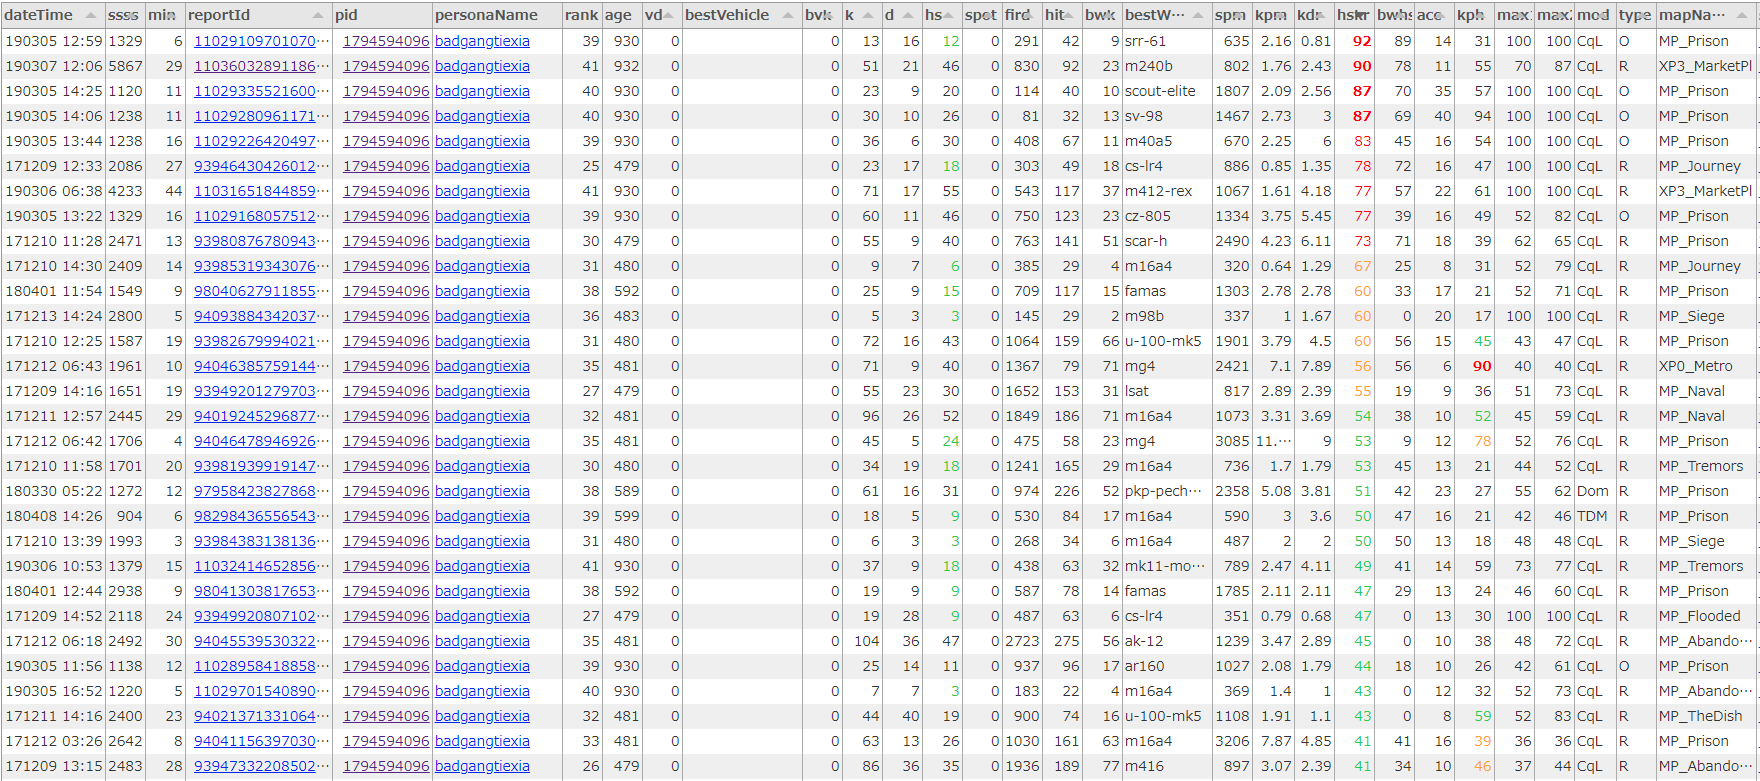The height and width of the screenshot is (781, 1760).
Task: Select the sv-98 weapon cell
Action: click(1167, 116)
